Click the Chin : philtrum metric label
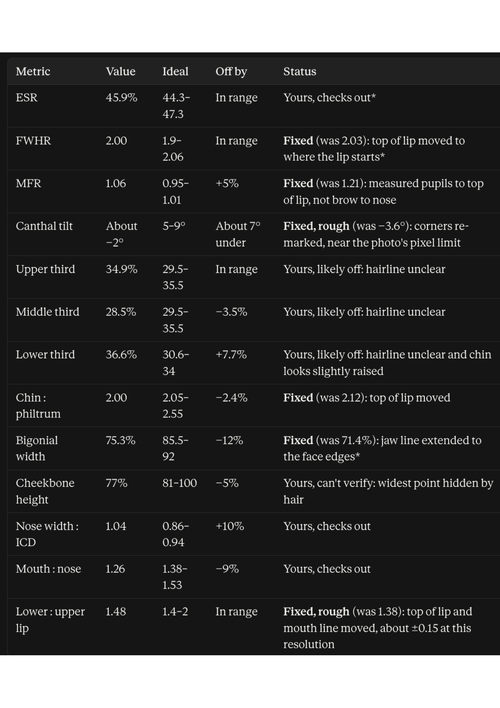Image resolution: width=500 pixels, height=708 pixels. click(38, 405)
